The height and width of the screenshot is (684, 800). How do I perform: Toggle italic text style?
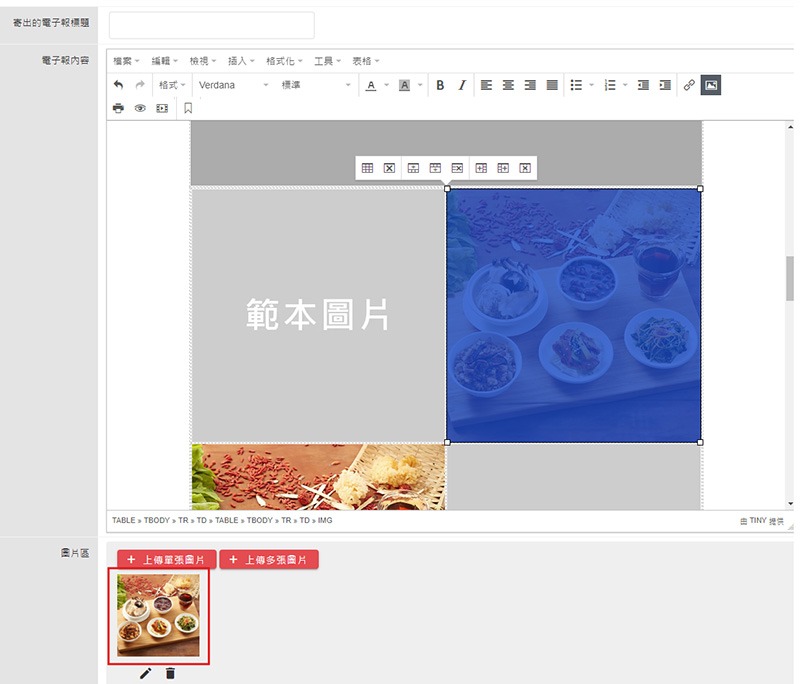(x=462, y=86)
